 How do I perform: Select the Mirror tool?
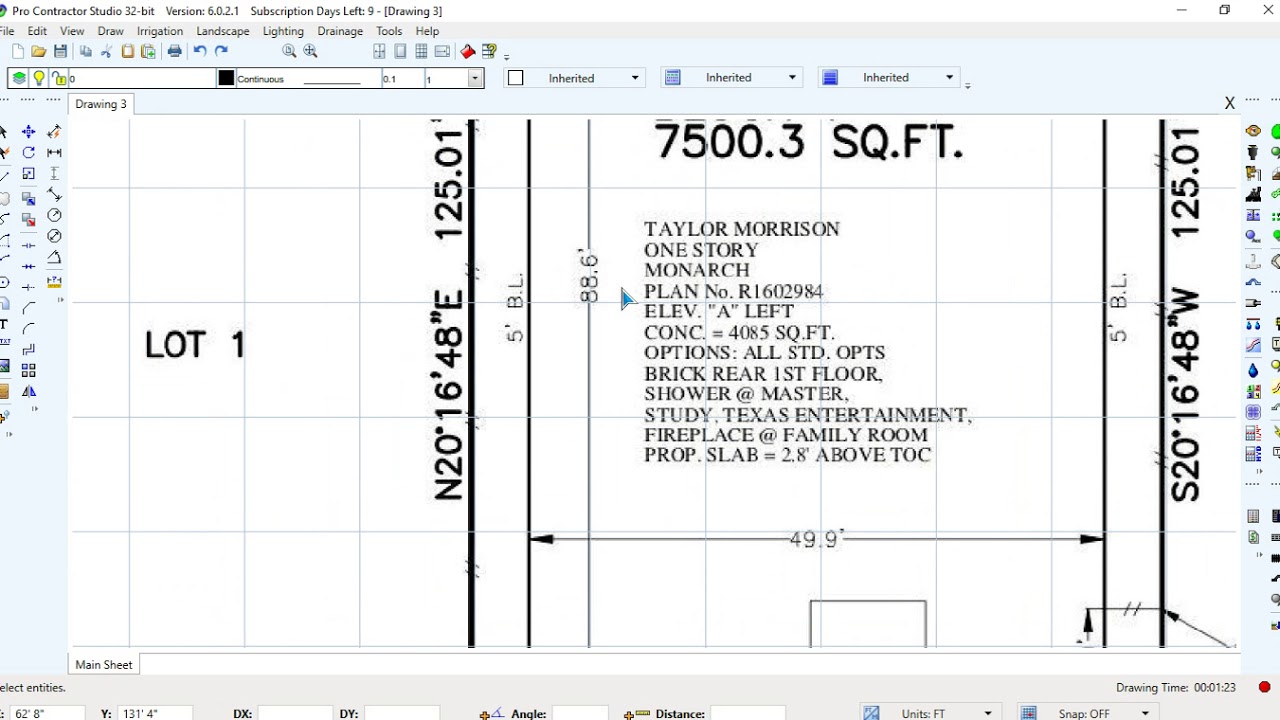(x=28, y=391)
